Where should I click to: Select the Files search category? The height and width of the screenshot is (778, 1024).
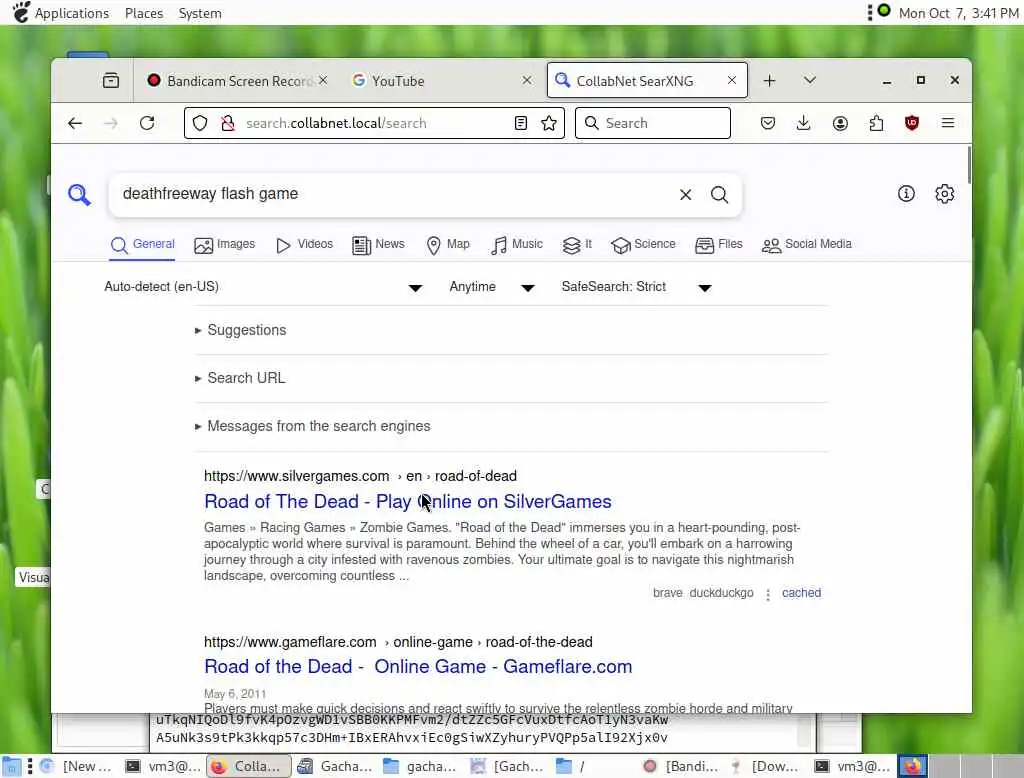pyautogui.click(x=719, y=244)
